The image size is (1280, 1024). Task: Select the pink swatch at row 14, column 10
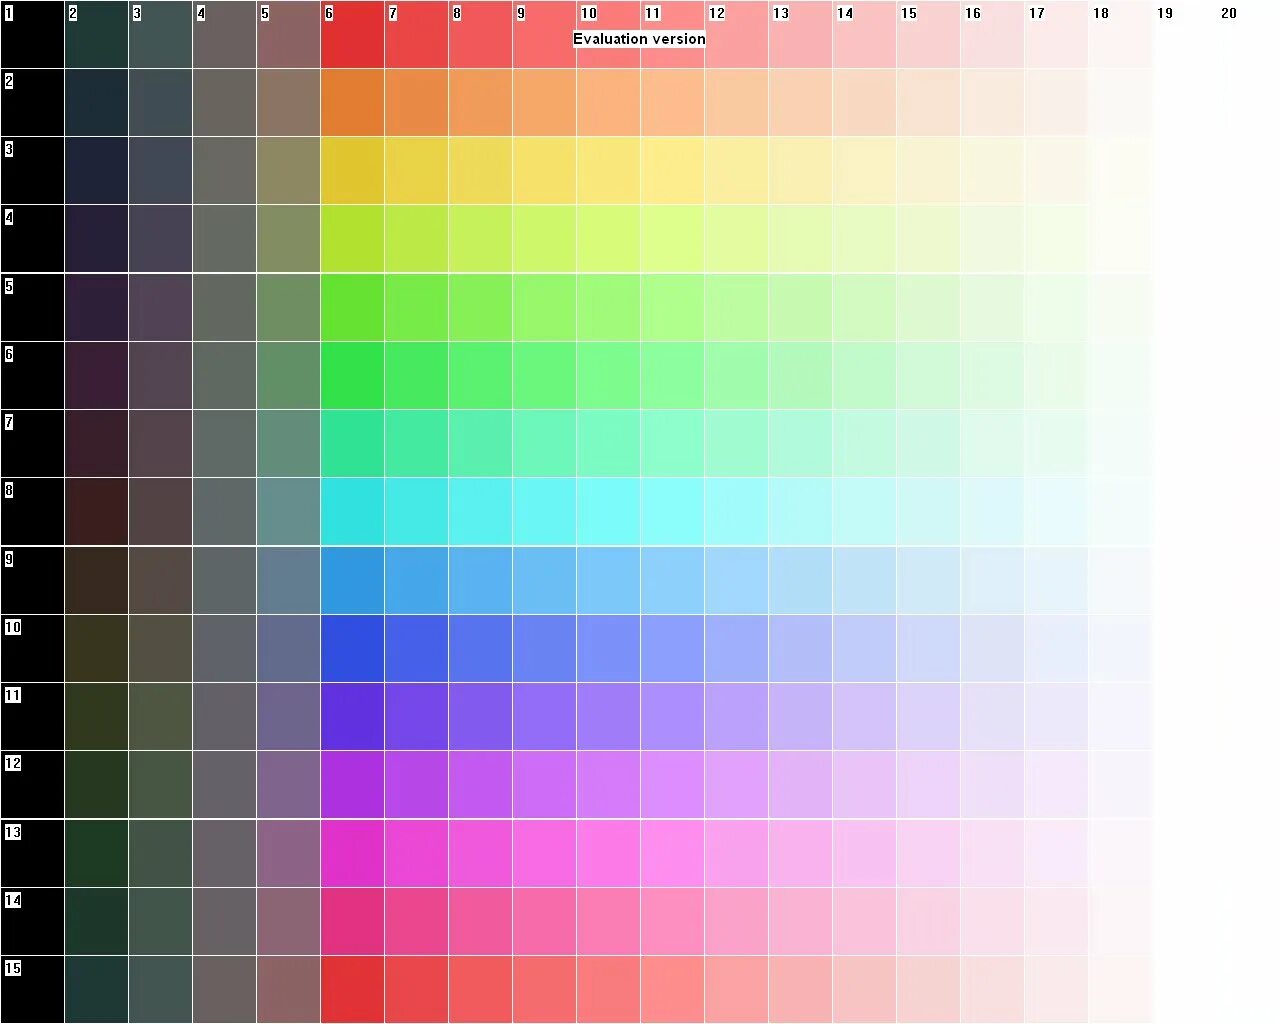(x=608, y=921)
